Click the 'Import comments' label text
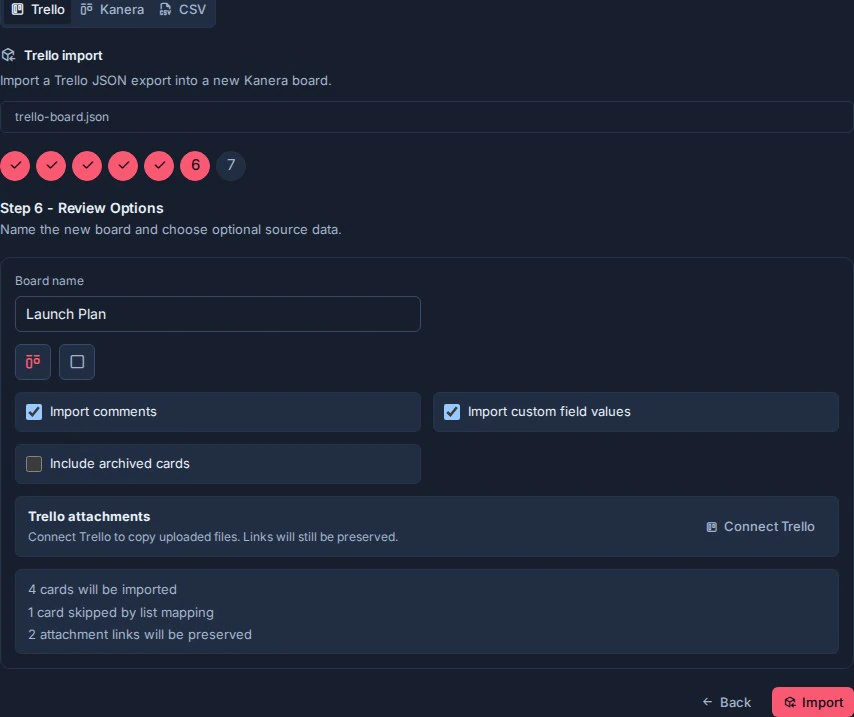 [103, 411]
